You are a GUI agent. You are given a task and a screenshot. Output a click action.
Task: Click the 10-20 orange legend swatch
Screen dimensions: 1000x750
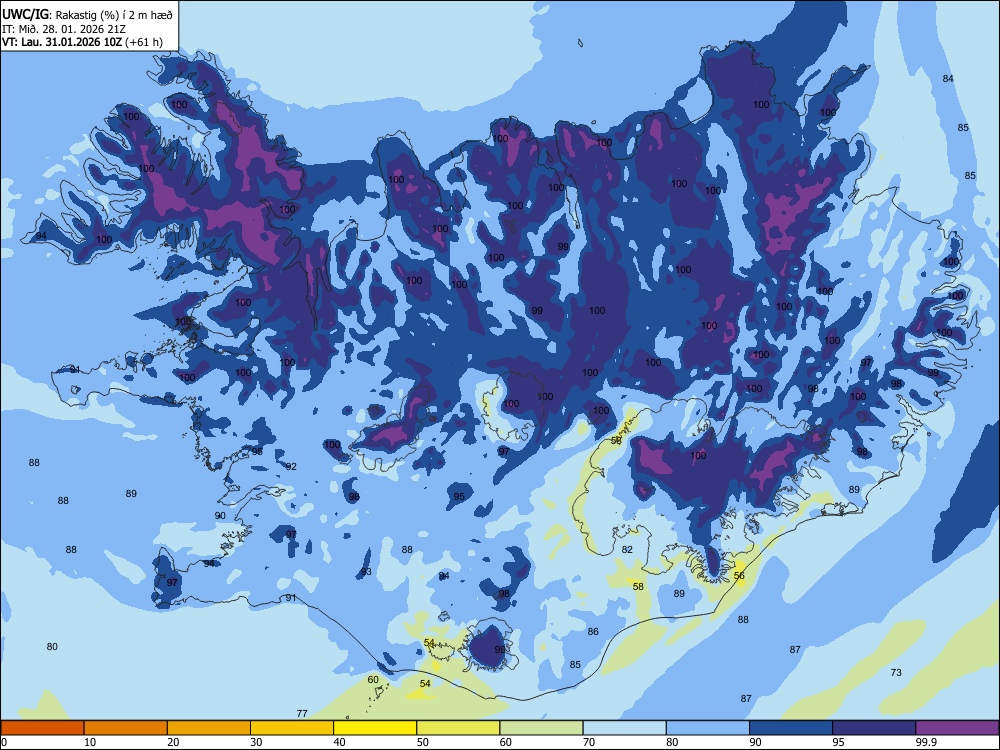[x=126, y=728]
